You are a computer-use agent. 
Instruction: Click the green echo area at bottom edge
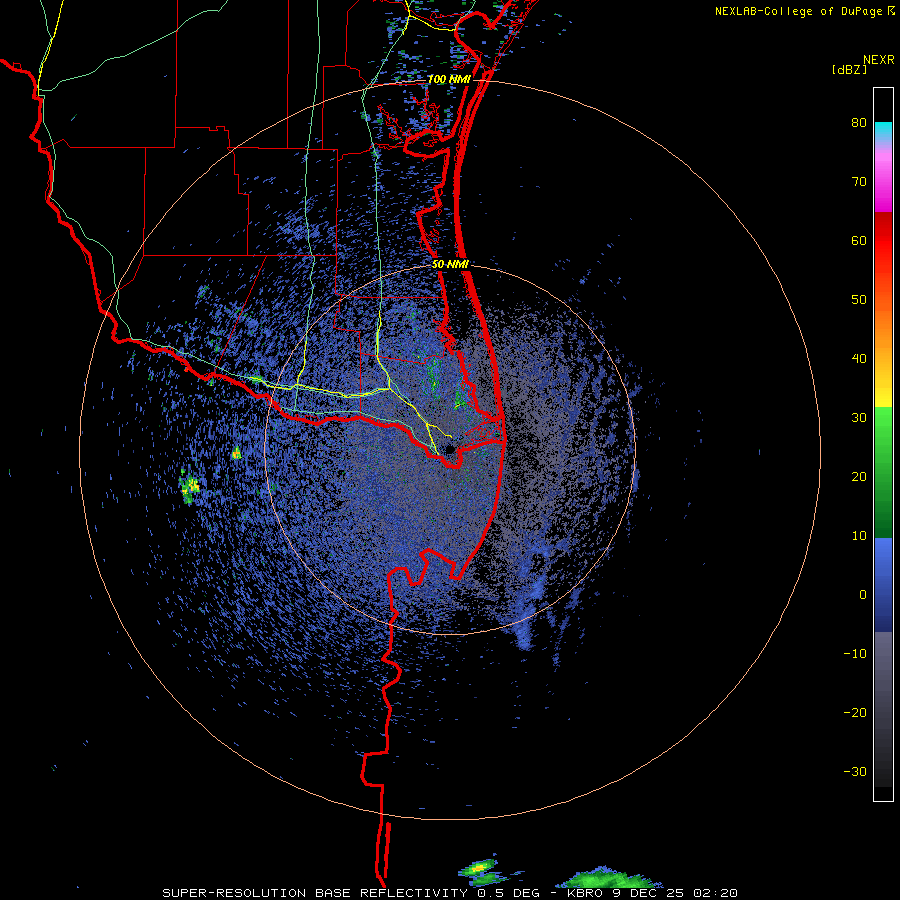610,878
